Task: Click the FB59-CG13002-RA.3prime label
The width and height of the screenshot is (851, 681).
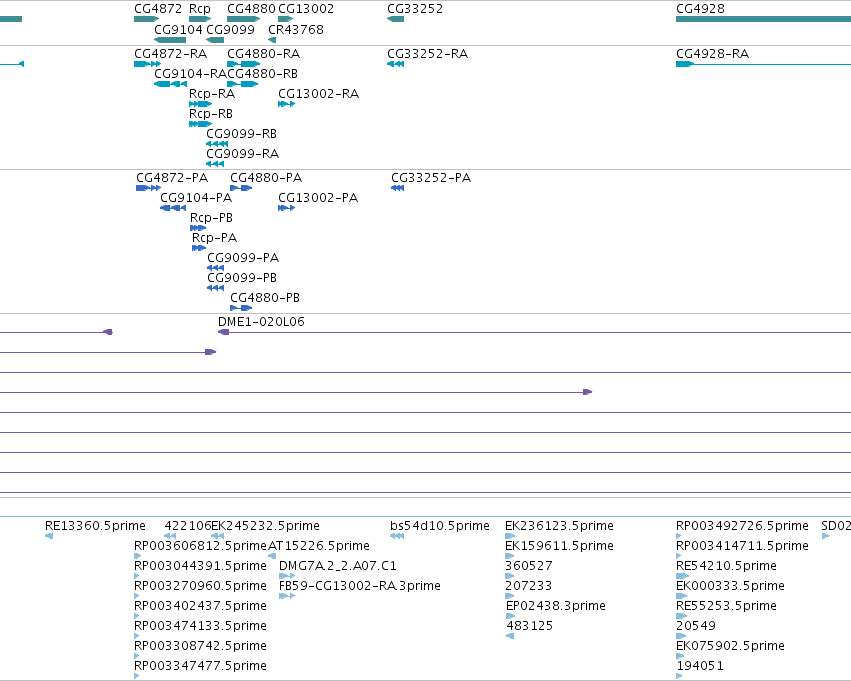Action: (x=360, y=586)
